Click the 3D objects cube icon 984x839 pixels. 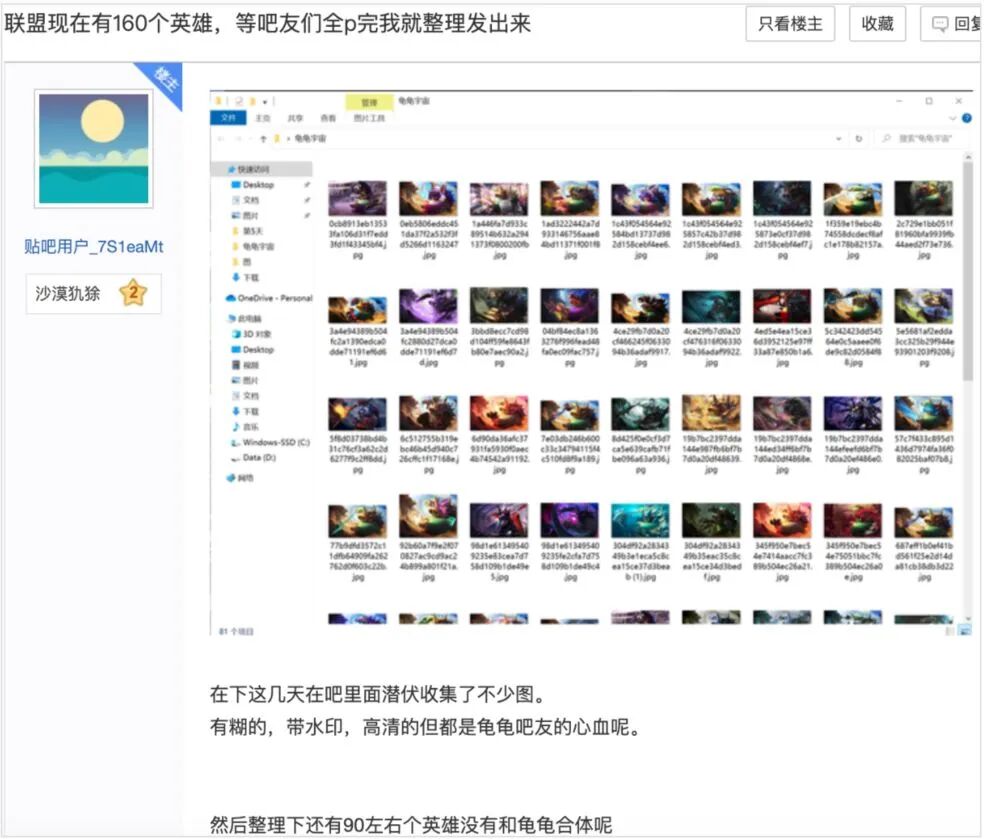(x=236, y=334)
